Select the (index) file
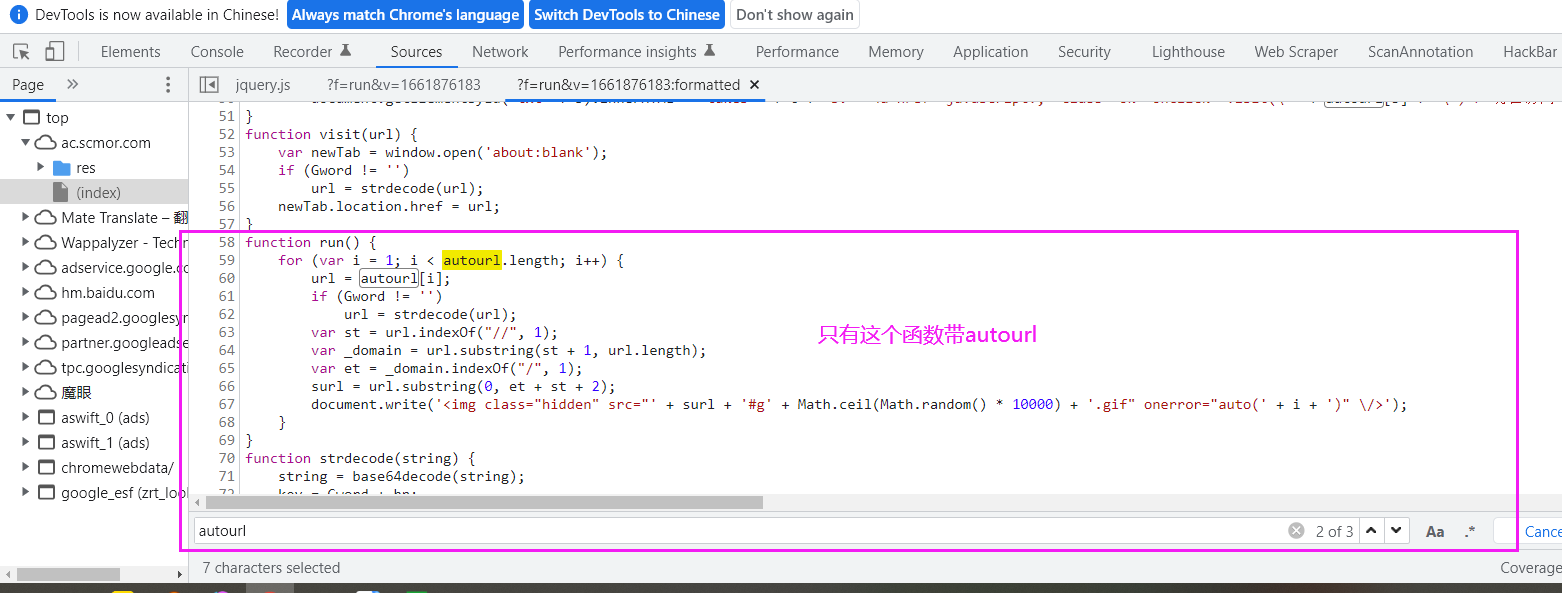 [98, 193]
